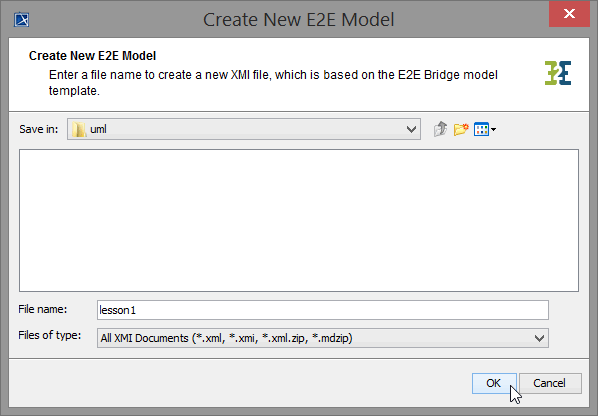Screen dimensions: 598x416
Task: Click the title bar text
Action: pos(299,19)
